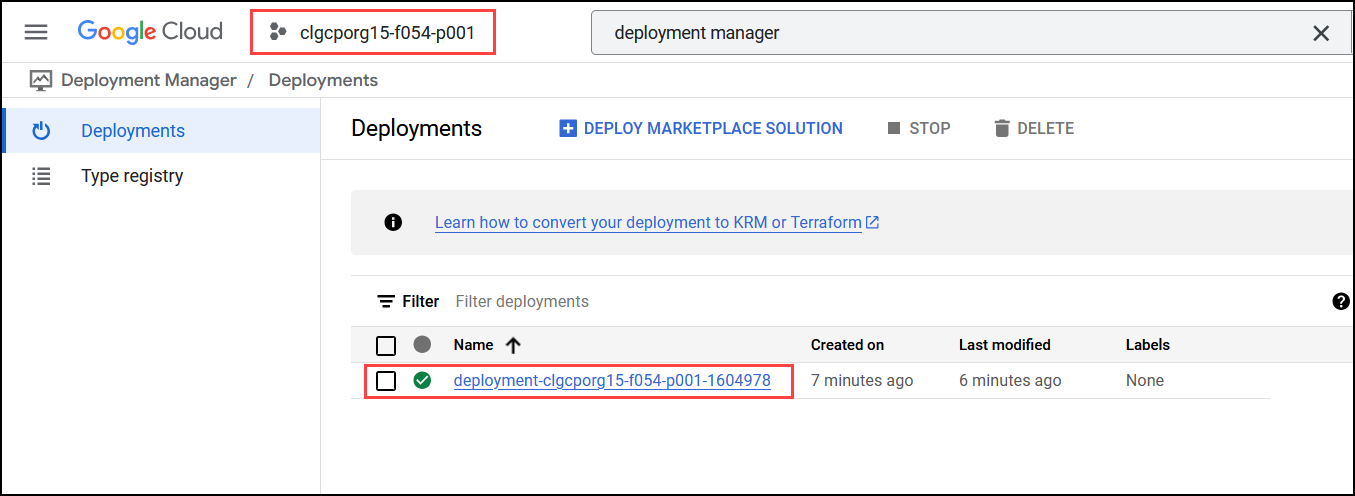The height and width of the screenshot is (496, 1355).
Task: Open the KRM or Terraform conversion link
Action: (648, 222)
